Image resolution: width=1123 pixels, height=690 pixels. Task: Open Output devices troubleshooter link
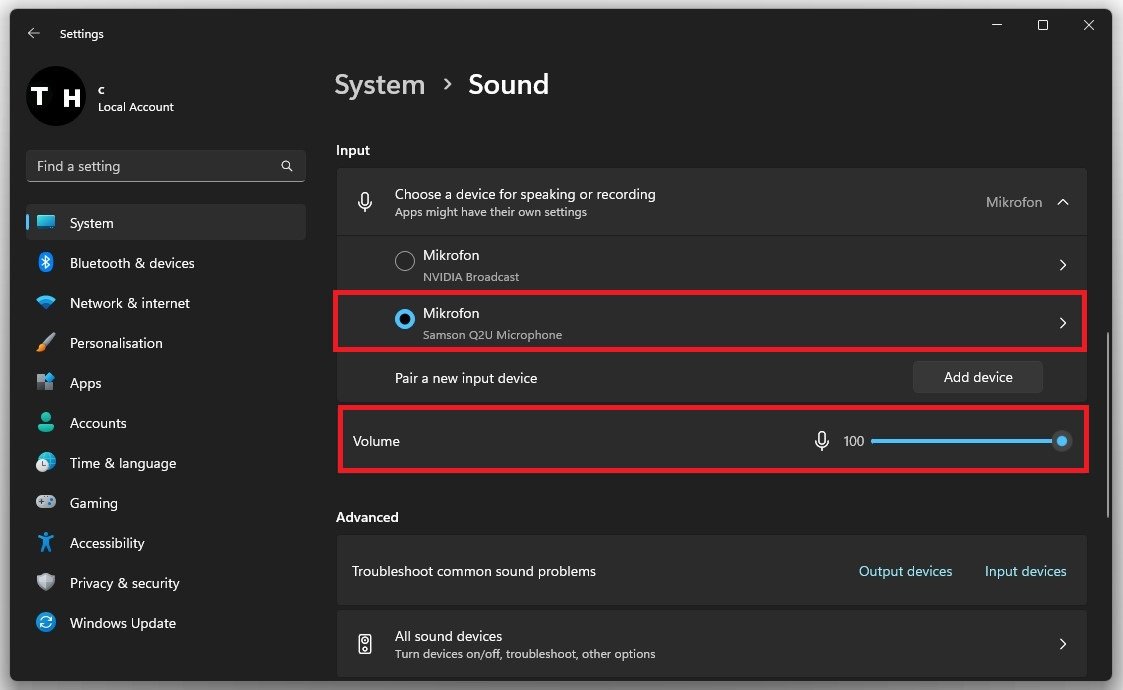point(905,571)
